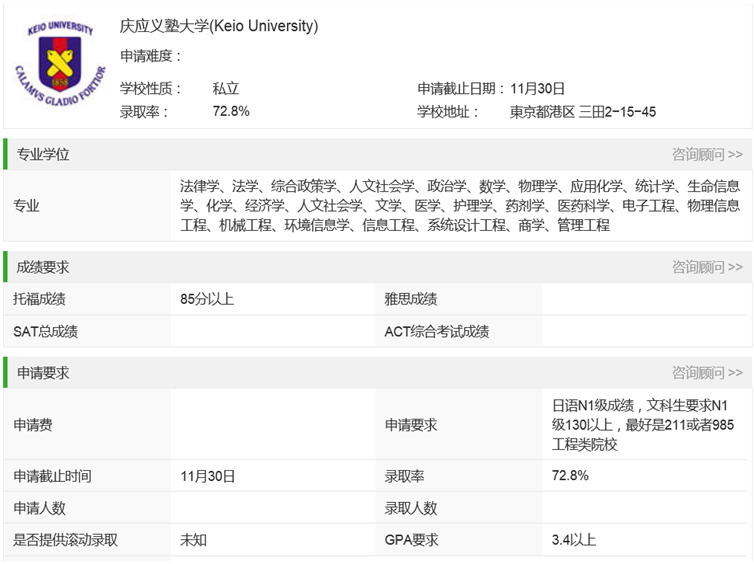Click the 雅思成绩 label
The width and height of the screenshot is (754, 564).
[411, 299]
